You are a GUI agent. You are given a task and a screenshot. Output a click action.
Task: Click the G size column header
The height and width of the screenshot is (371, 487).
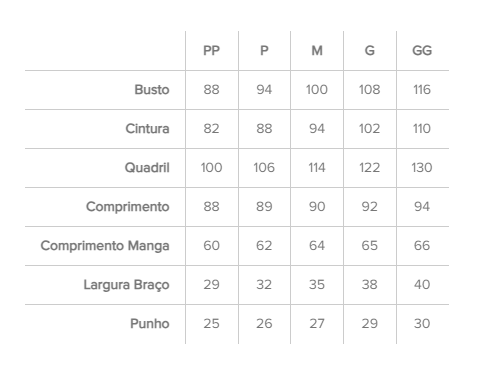tap(369, 51)
